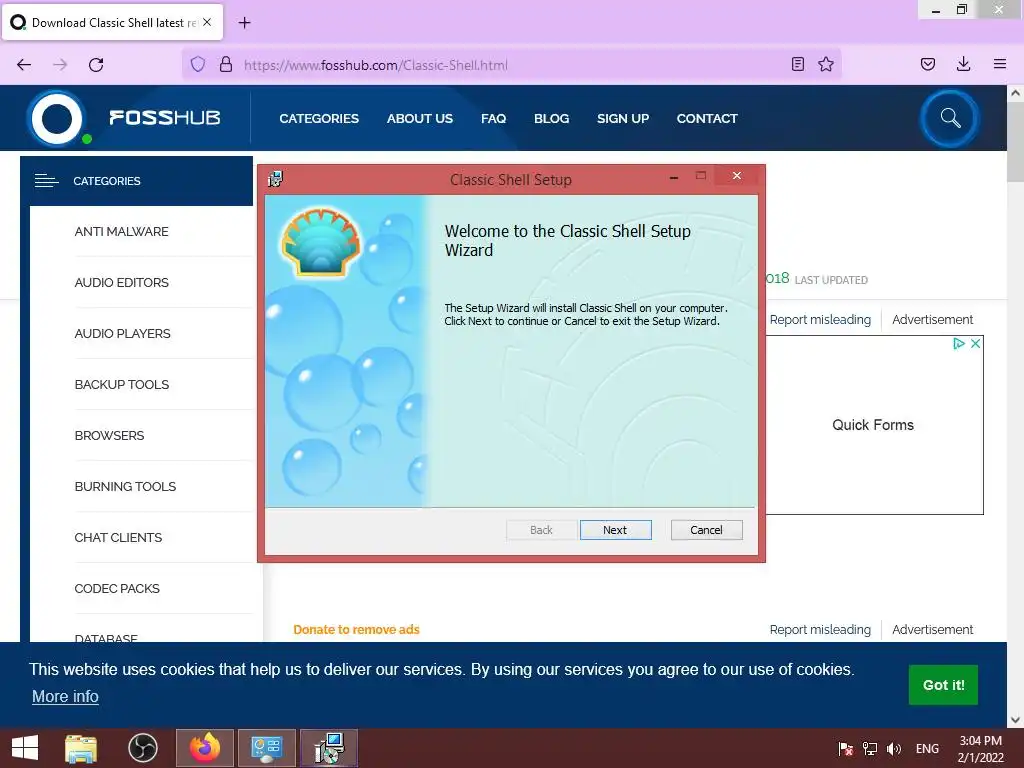
Task: Click the FossHub logo
Action: tap(124, 118)
